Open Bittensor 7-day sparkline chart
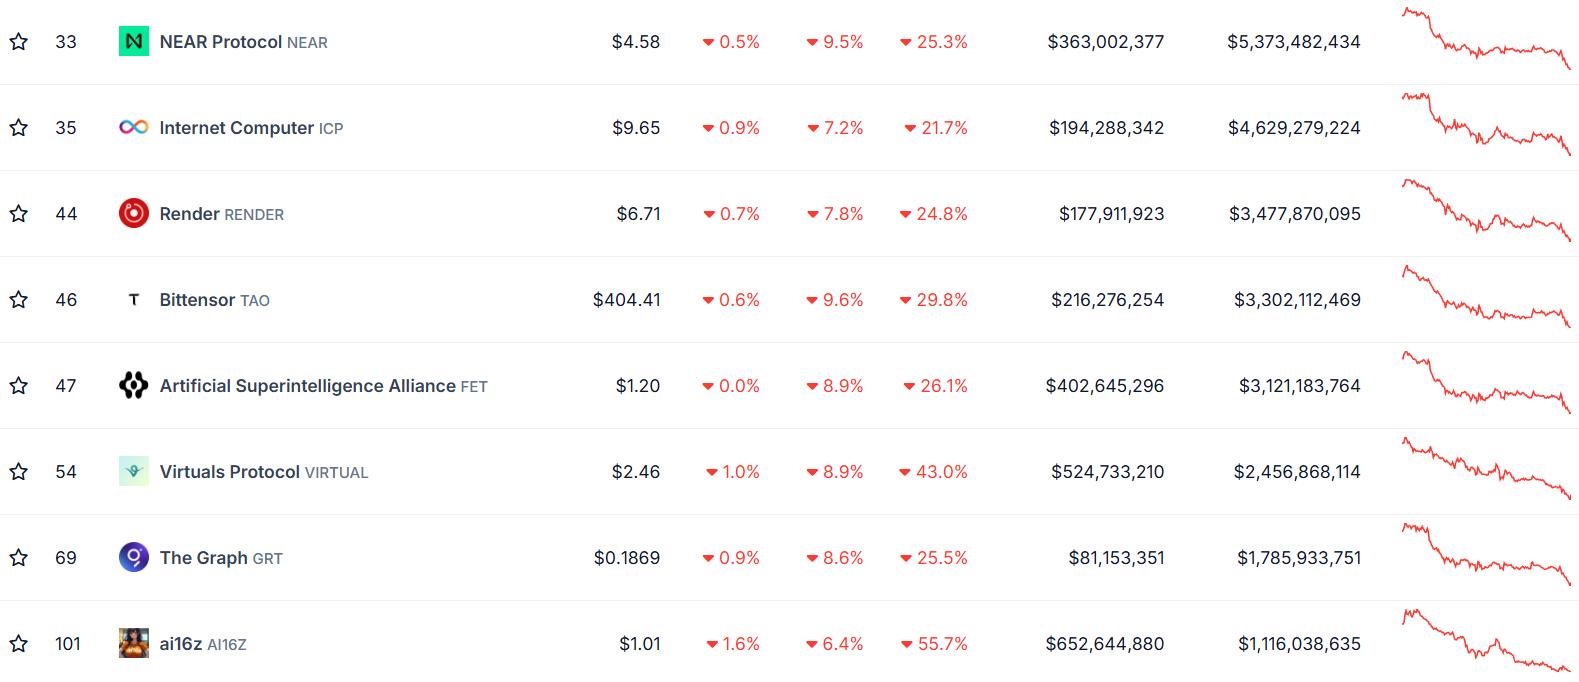Image resolution: width=1579 pixels, height=682 pixels. (x=1486, y=296)
